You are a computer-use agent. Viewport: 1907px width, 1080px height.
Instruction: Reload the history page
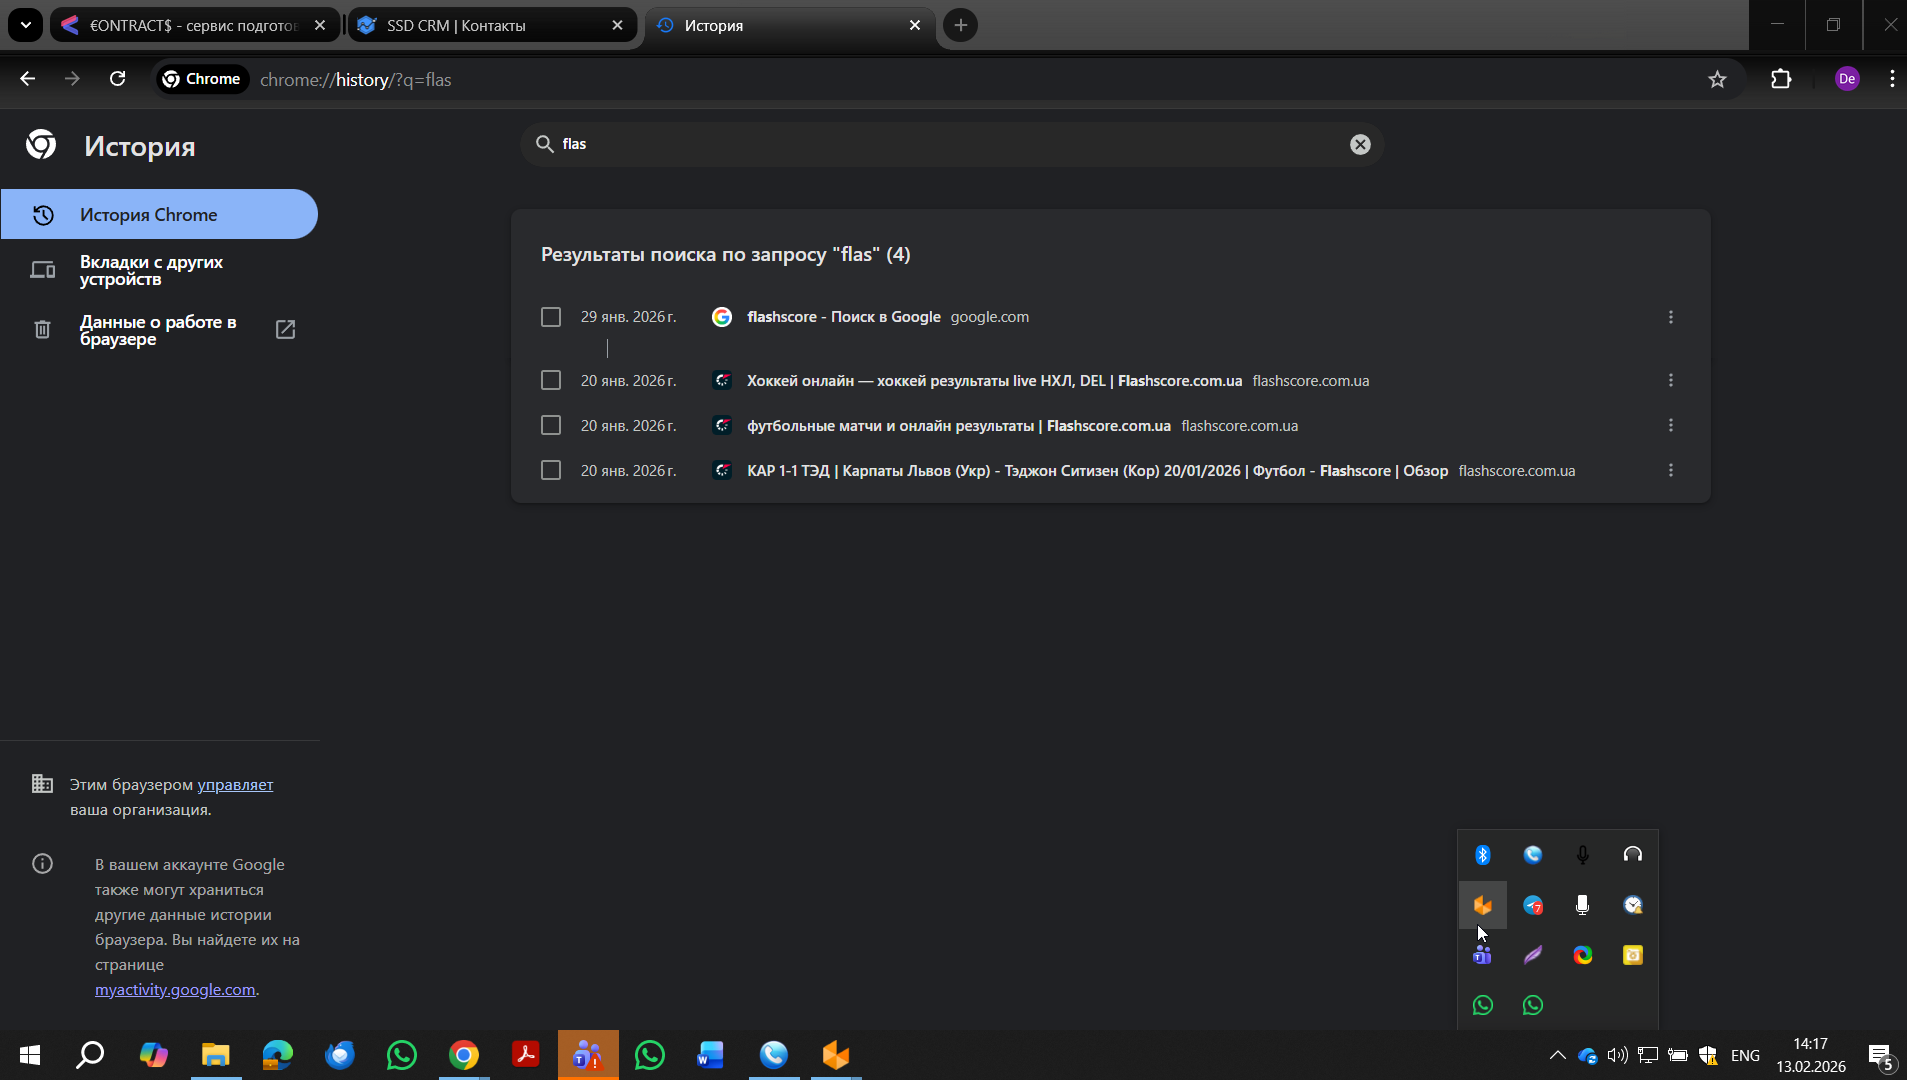coord(117,79)
